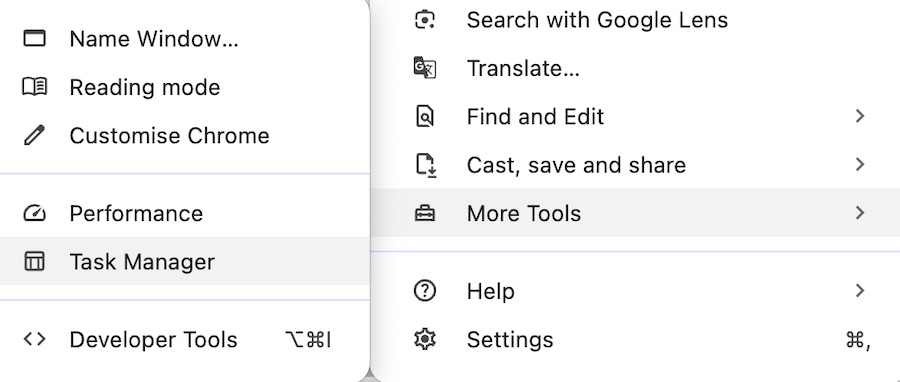900x382 pixels.
Task: Launch Task Manager
Action: [184, 262]
